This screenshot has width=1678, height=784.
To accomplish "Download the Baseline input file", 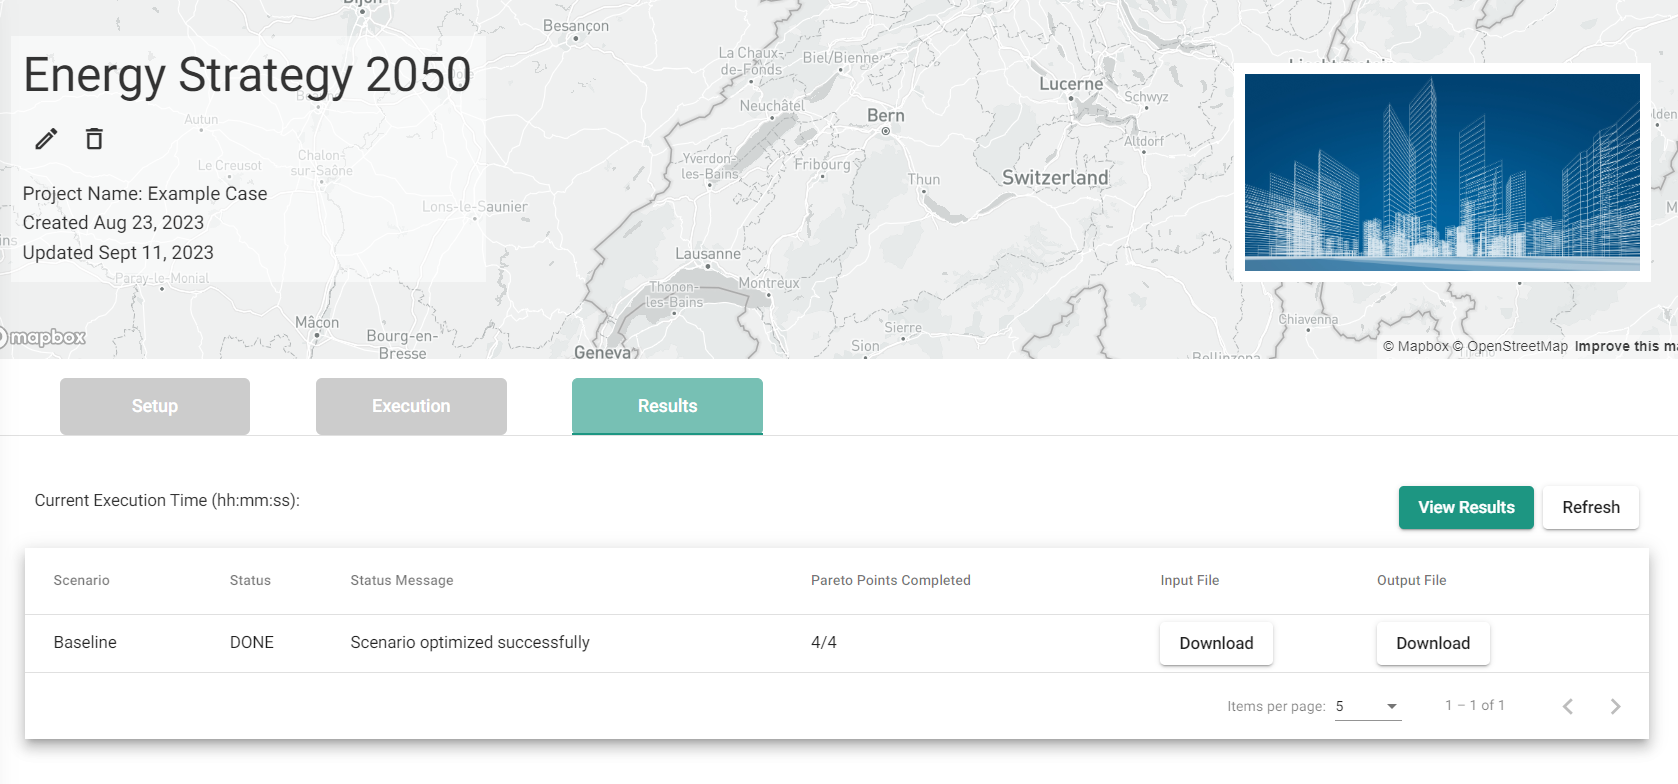I will pyautogui.click(x=1216, y=643).
